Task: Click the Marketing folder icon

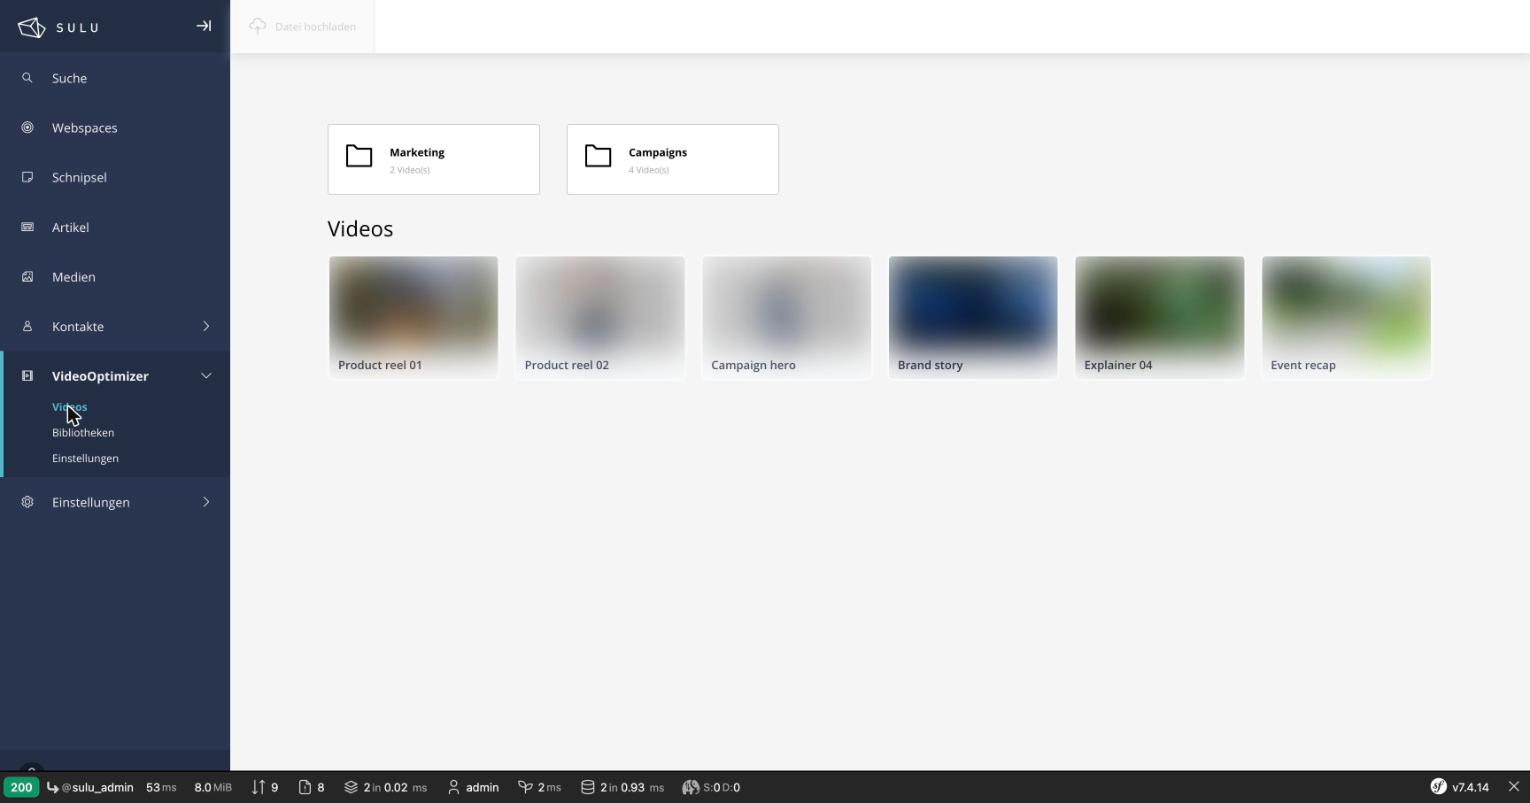Action: coord(359,156)
